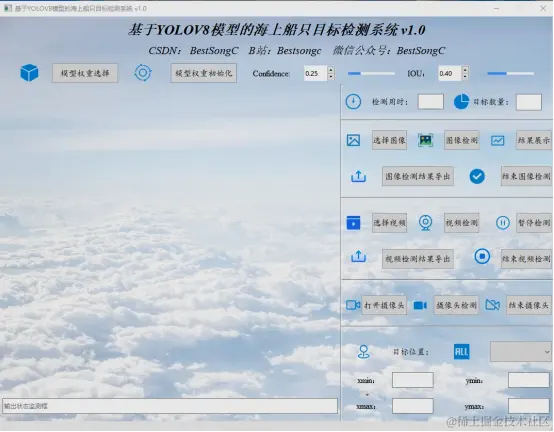554x432 pixels.
Task: Minimize the window
Action: [496, 8]
